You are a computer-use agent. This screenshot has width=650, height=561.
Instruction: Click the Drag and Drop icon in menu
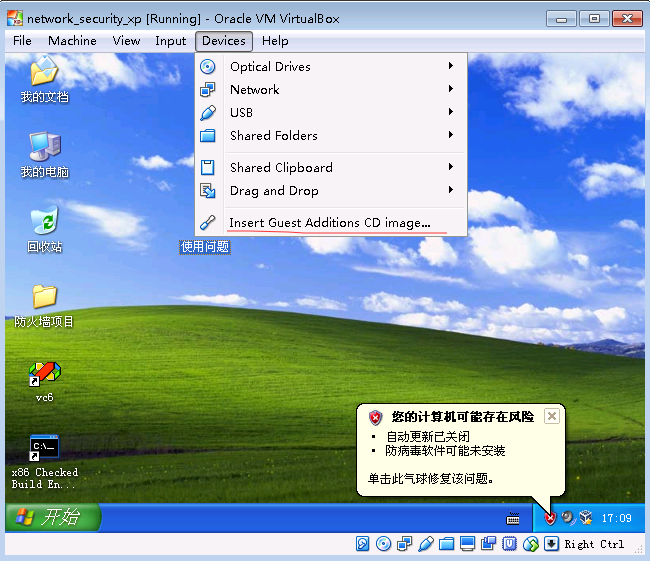pos(207,191)
